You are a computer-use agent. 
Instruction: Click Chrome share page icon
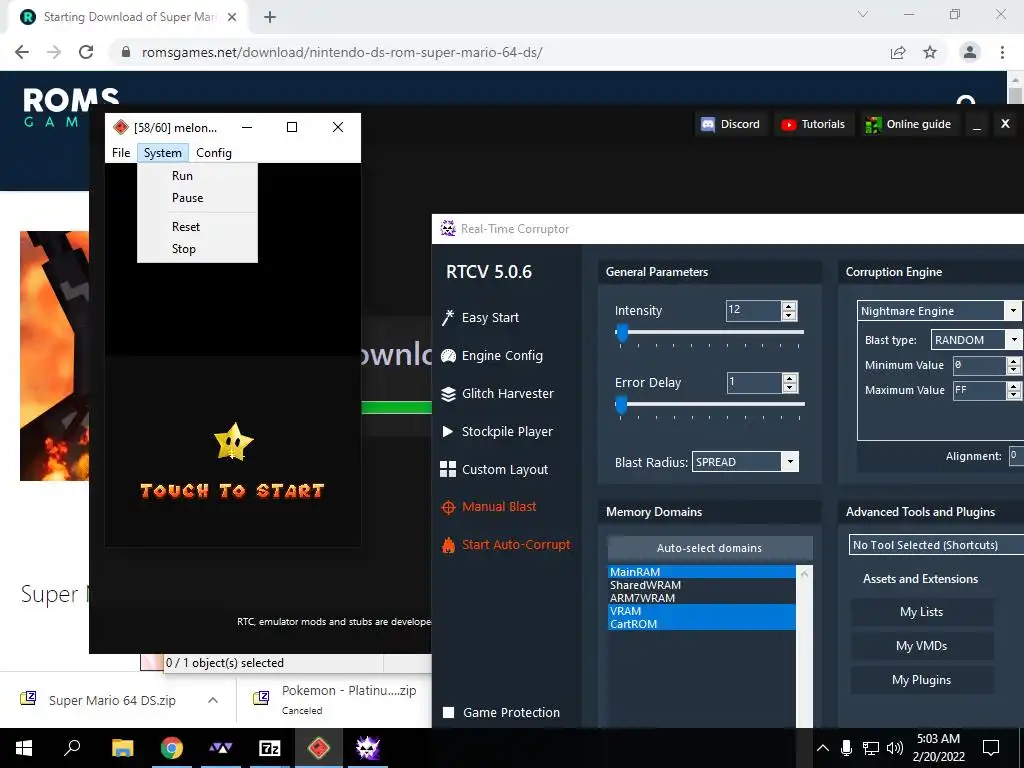[898, 52]
